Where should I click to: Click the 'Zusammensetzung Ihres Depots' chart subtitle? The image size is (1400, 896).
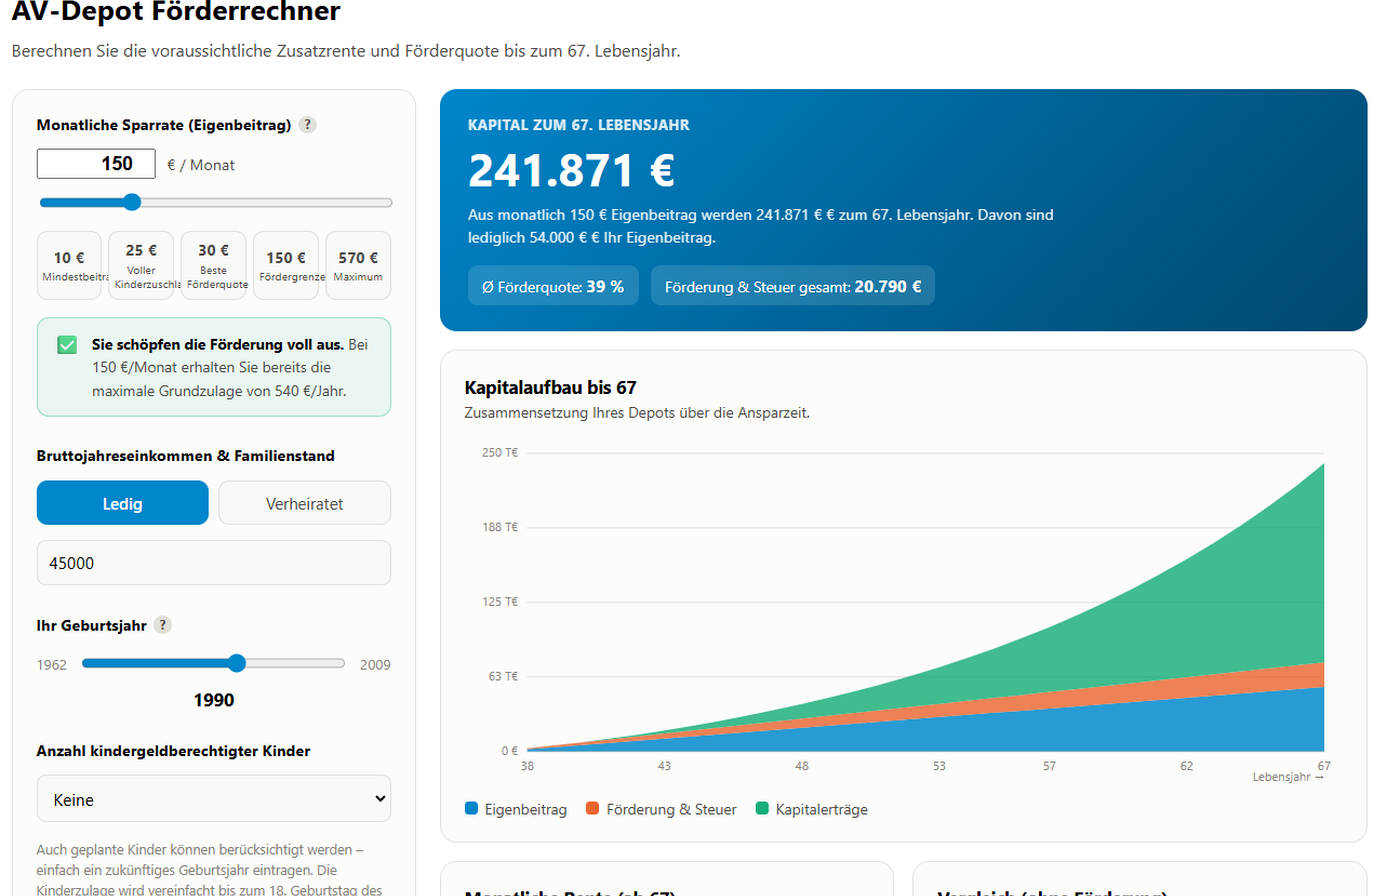pyautogui.click(x=637, y=413)
